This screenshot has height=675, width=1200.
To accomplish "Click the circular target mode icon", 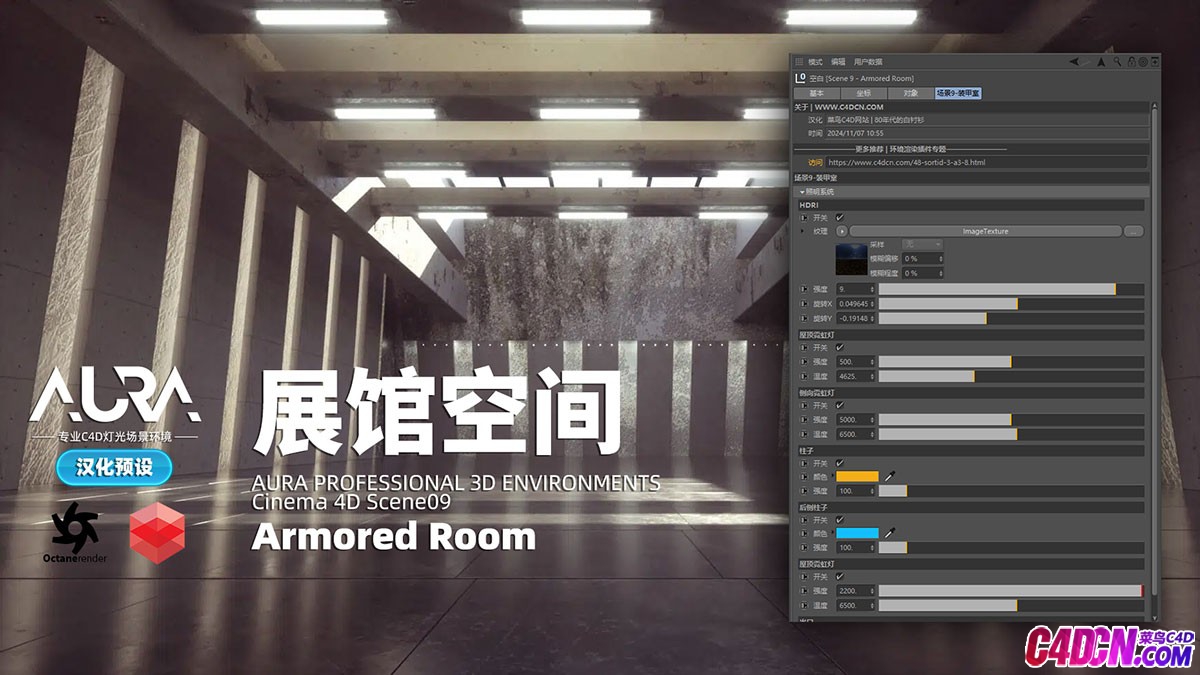I will tap(1142, 62).
